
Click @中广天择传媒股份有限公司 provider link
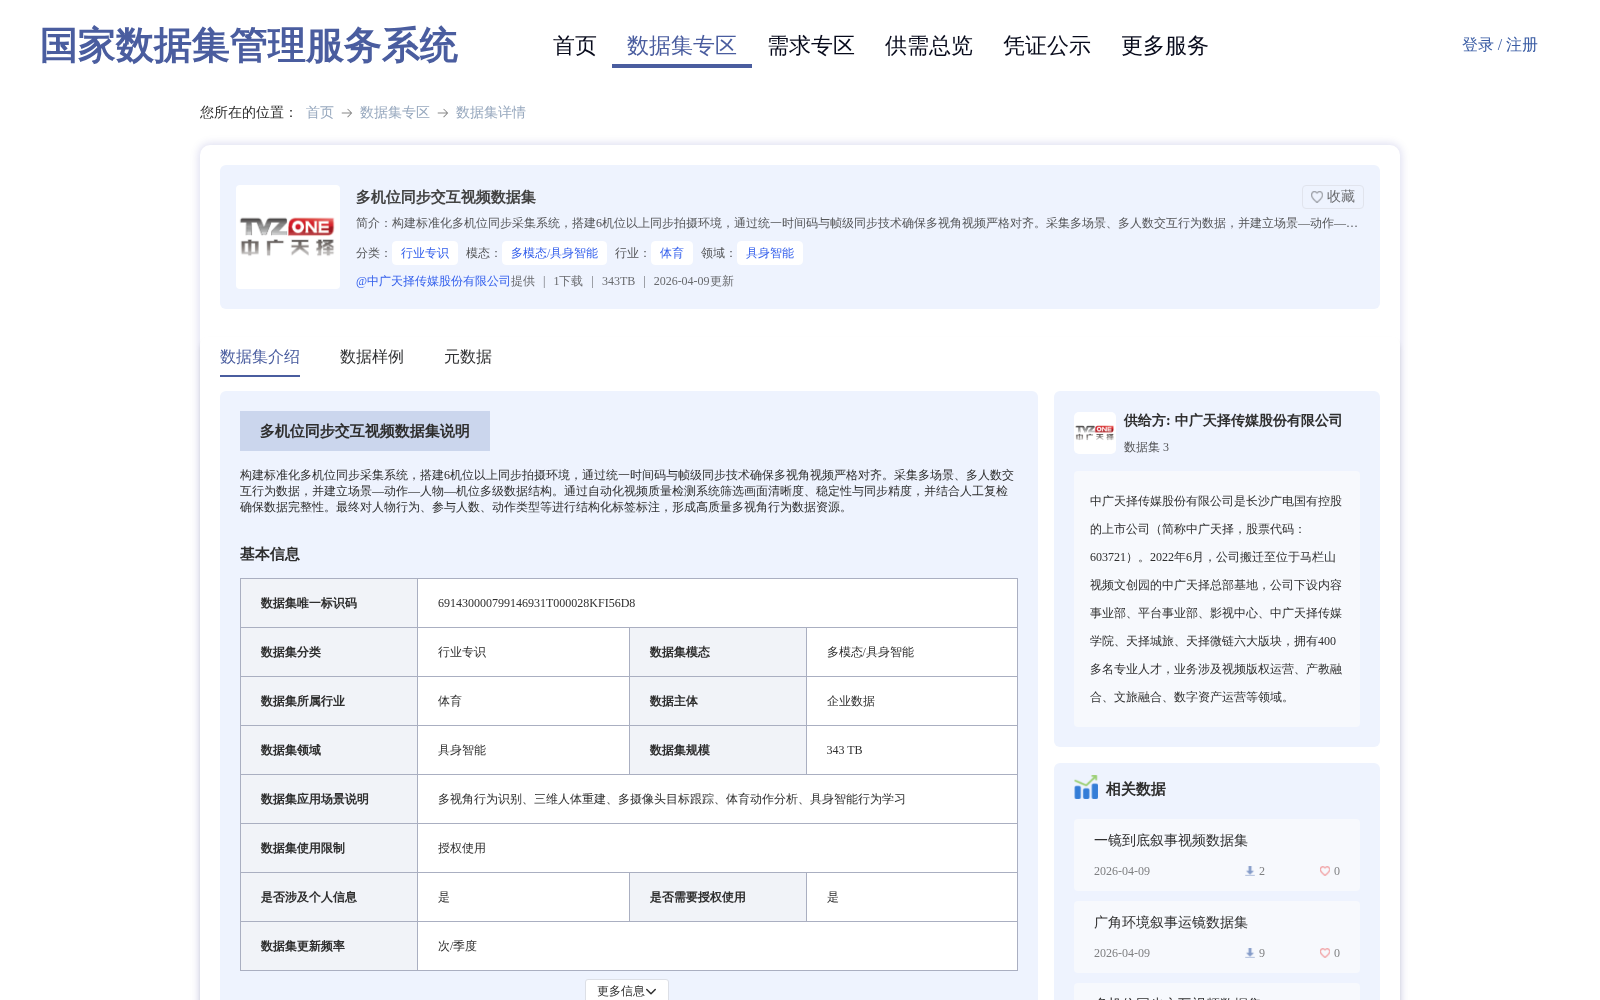(x=433, y=282)
